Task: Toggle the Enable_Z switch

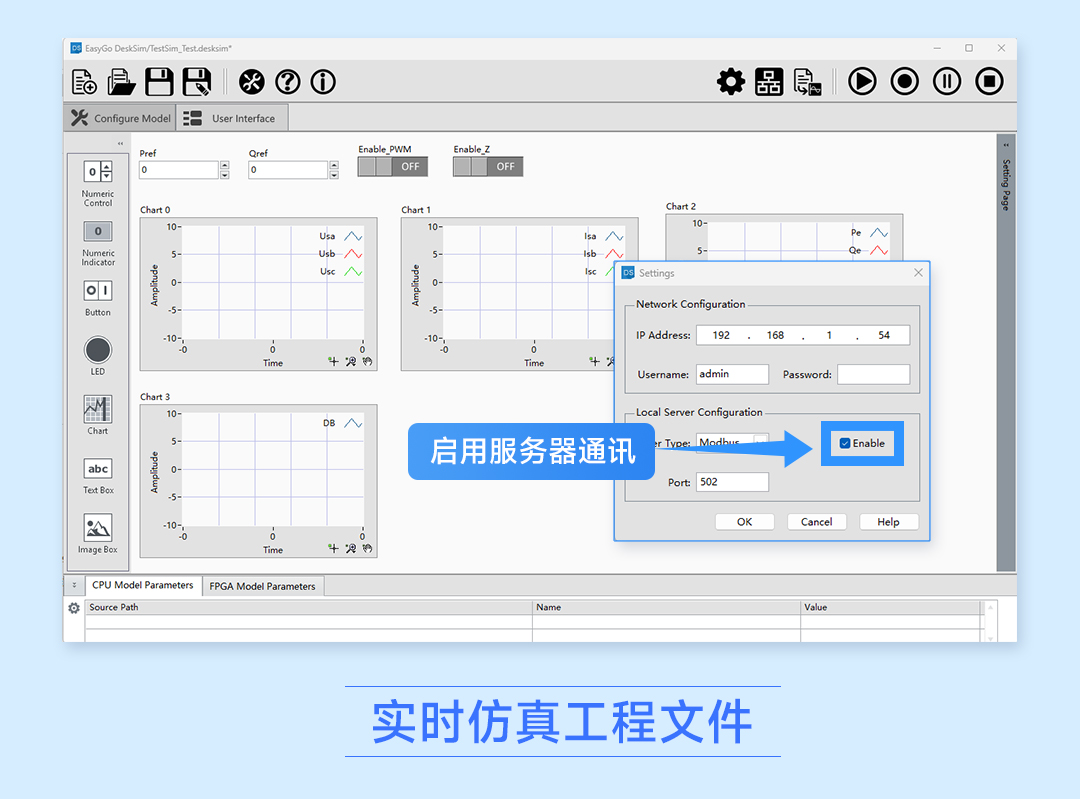Action: 488,167
